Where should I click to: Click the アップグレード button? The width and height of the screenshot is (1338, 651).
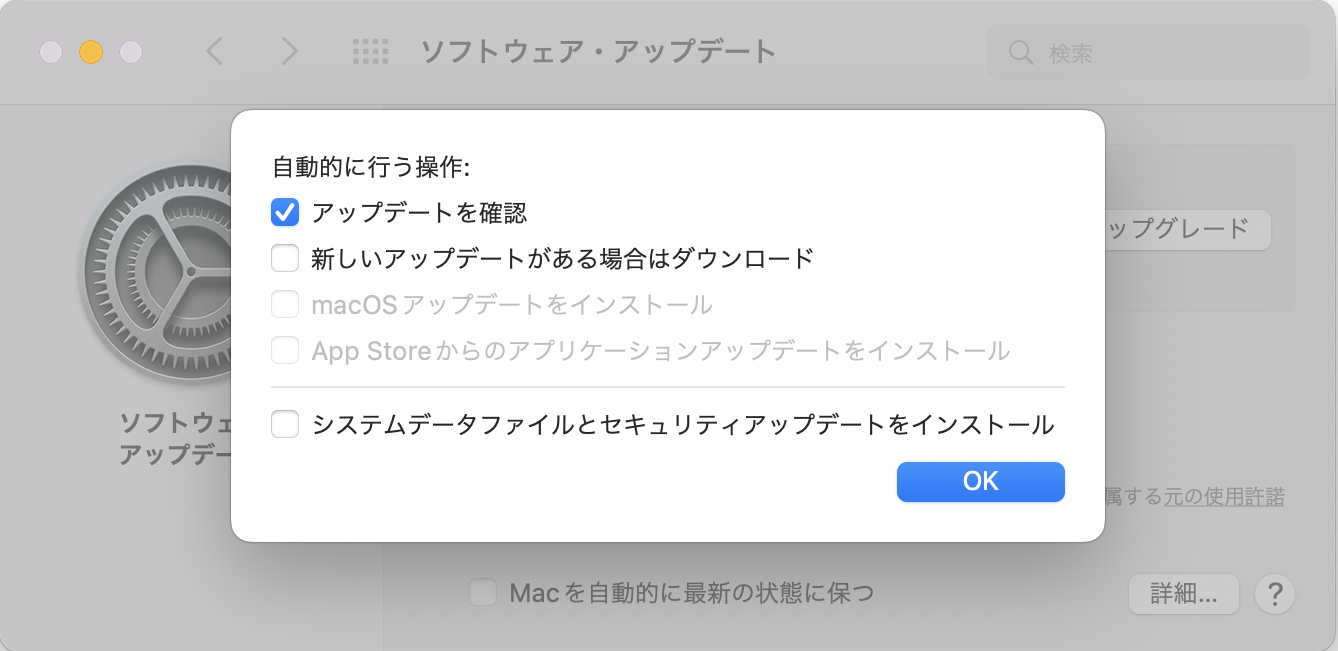pyautogui.click(x=1186, y=229)
